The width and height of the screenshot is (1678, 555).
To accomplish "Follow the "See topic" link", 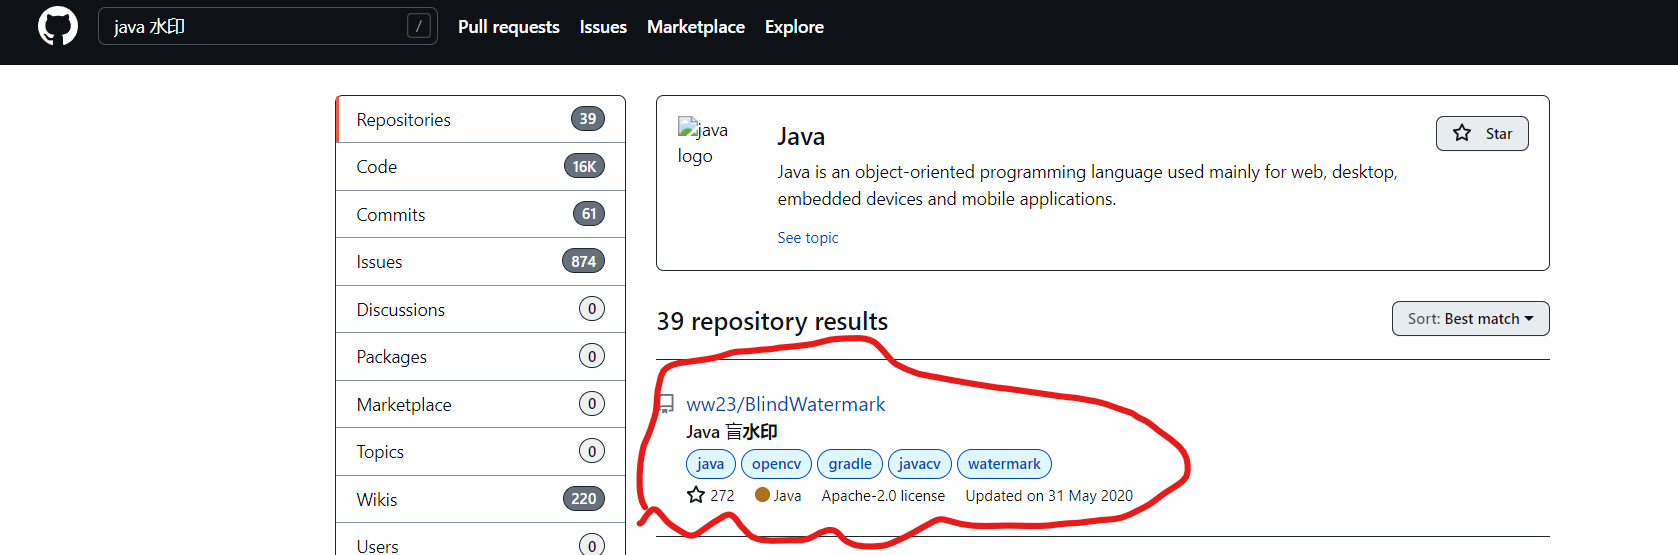I will [808, 237].
